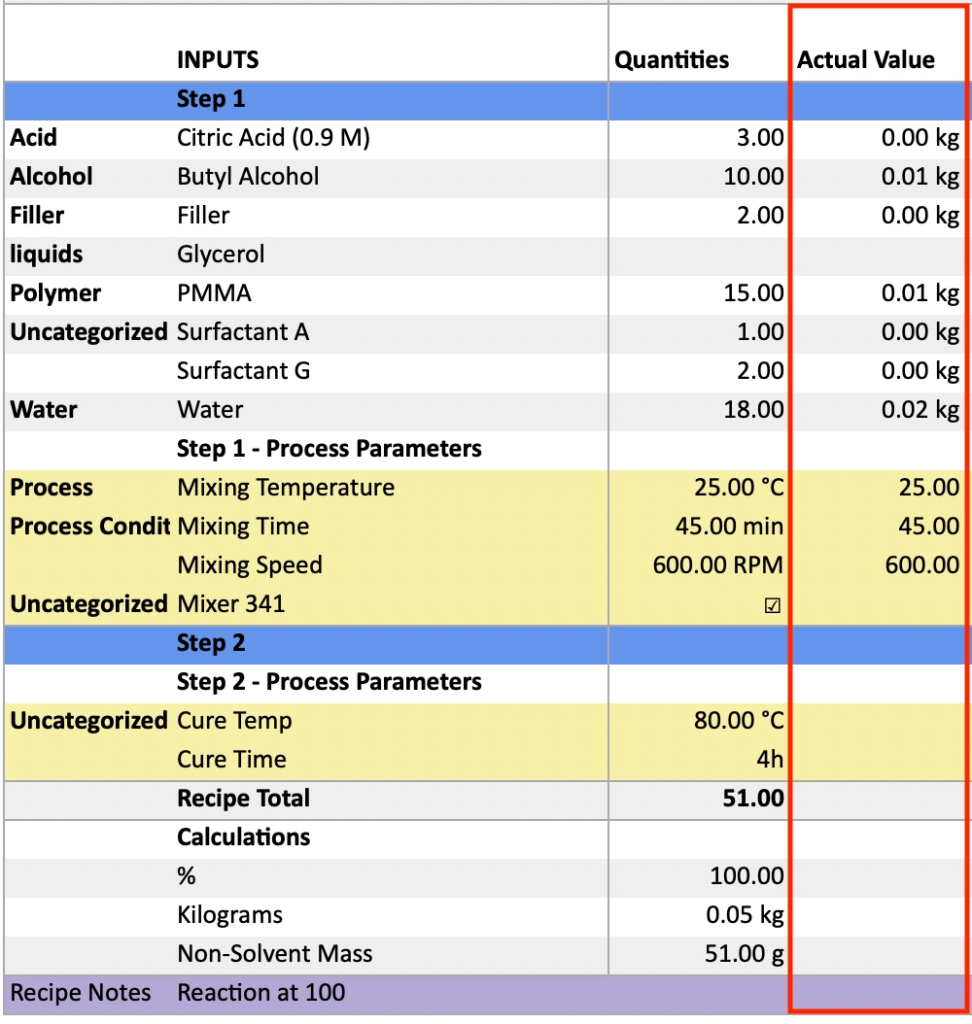
Task: Click the Quantities column header
Action: pos(671,60)
